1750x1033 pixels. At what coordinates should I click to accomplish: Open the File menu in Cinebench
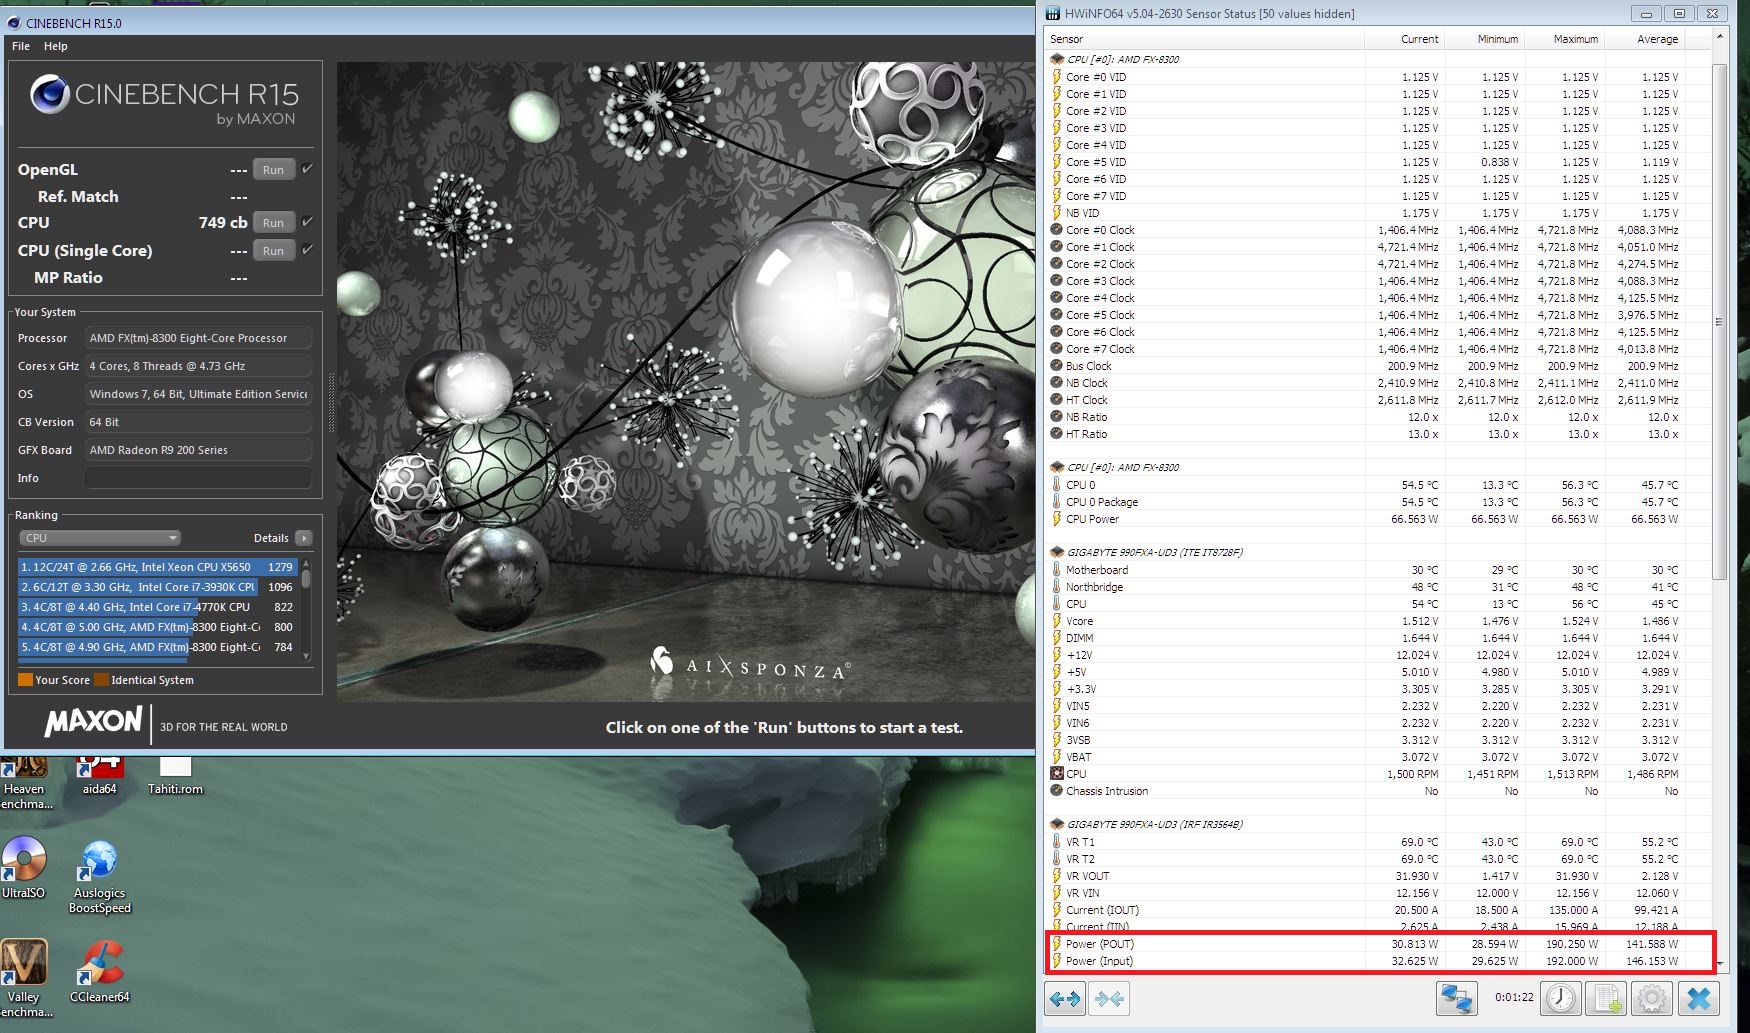pos(21,46)
